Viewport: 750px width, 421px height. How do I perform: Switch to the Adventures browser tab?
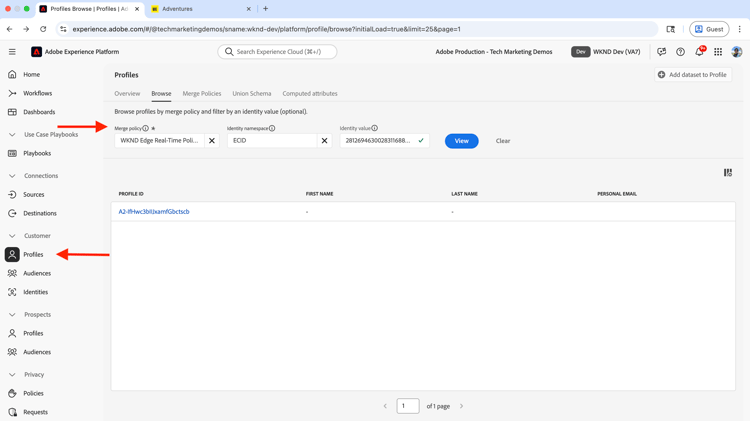pos(201,9)
